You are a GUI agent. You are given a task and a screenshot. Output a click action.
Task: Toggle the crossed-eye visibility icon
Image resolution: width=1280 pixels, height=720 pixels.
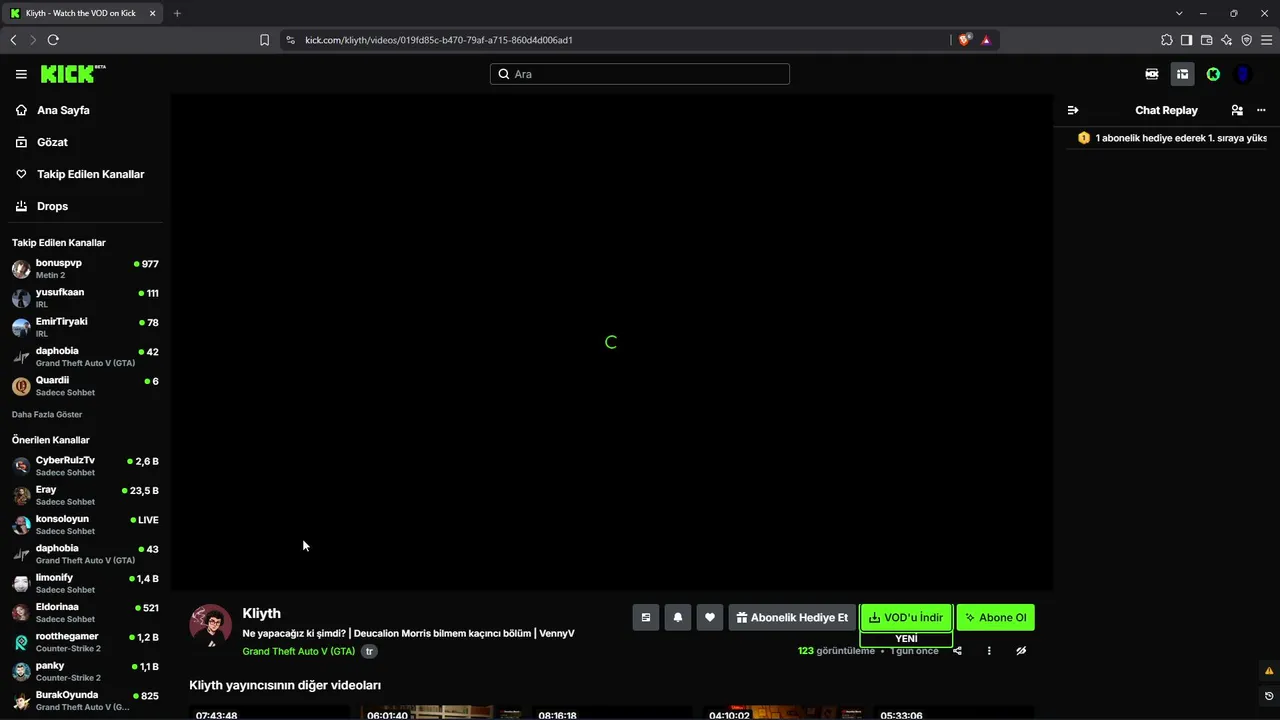pos(1021,651)
